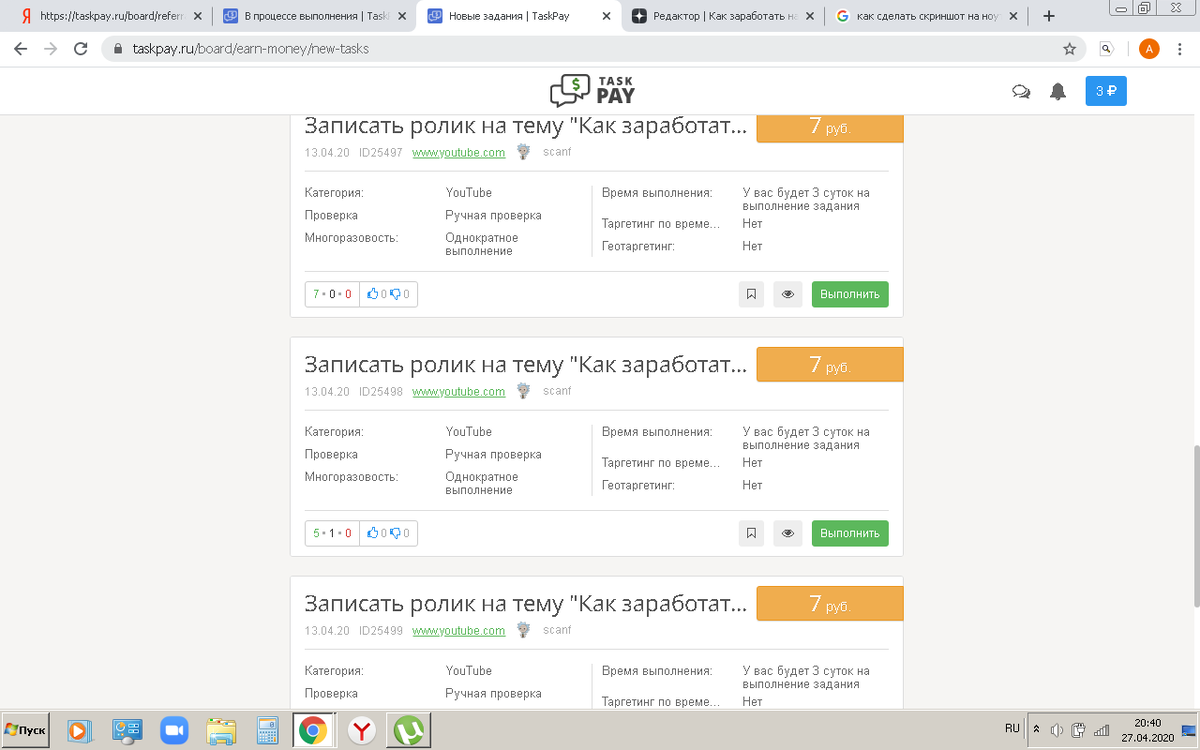Viewport: 1200px width, 750px height.
Task: Open the 3 ₽ balance button
Action: 1106,91
